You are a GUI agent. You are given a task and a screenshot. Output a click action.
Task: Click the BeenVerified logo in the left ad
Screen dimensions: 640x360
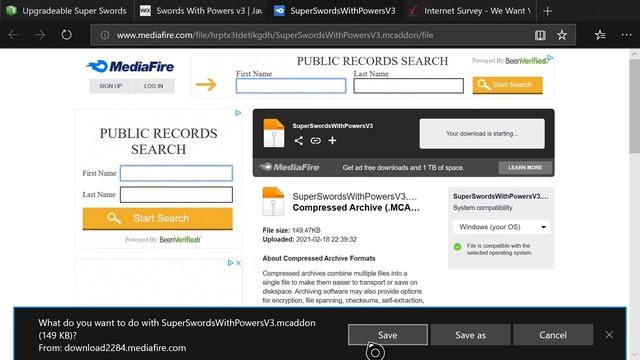click(180, 240)
